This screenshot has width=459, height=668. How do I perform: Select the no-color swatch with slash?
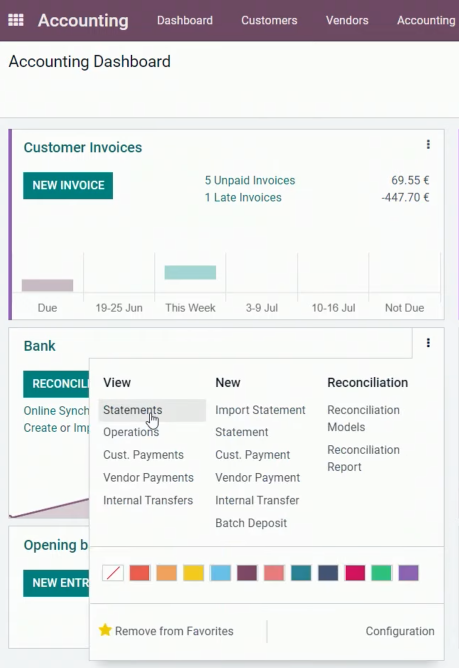point(113,573)
